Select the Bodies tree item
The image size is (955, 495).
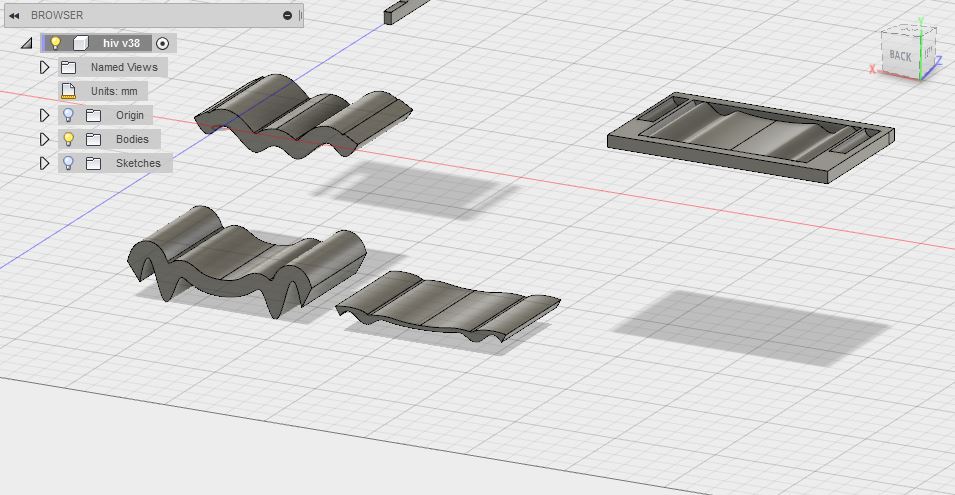click(x=132, y=139)
